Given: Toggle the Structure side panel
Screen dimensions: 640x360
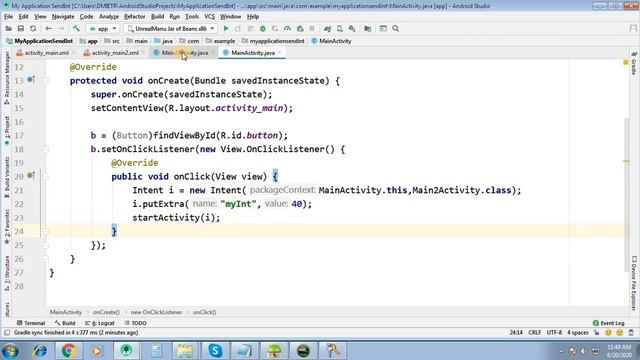Looking at the screenshot, I should [7, 273].
